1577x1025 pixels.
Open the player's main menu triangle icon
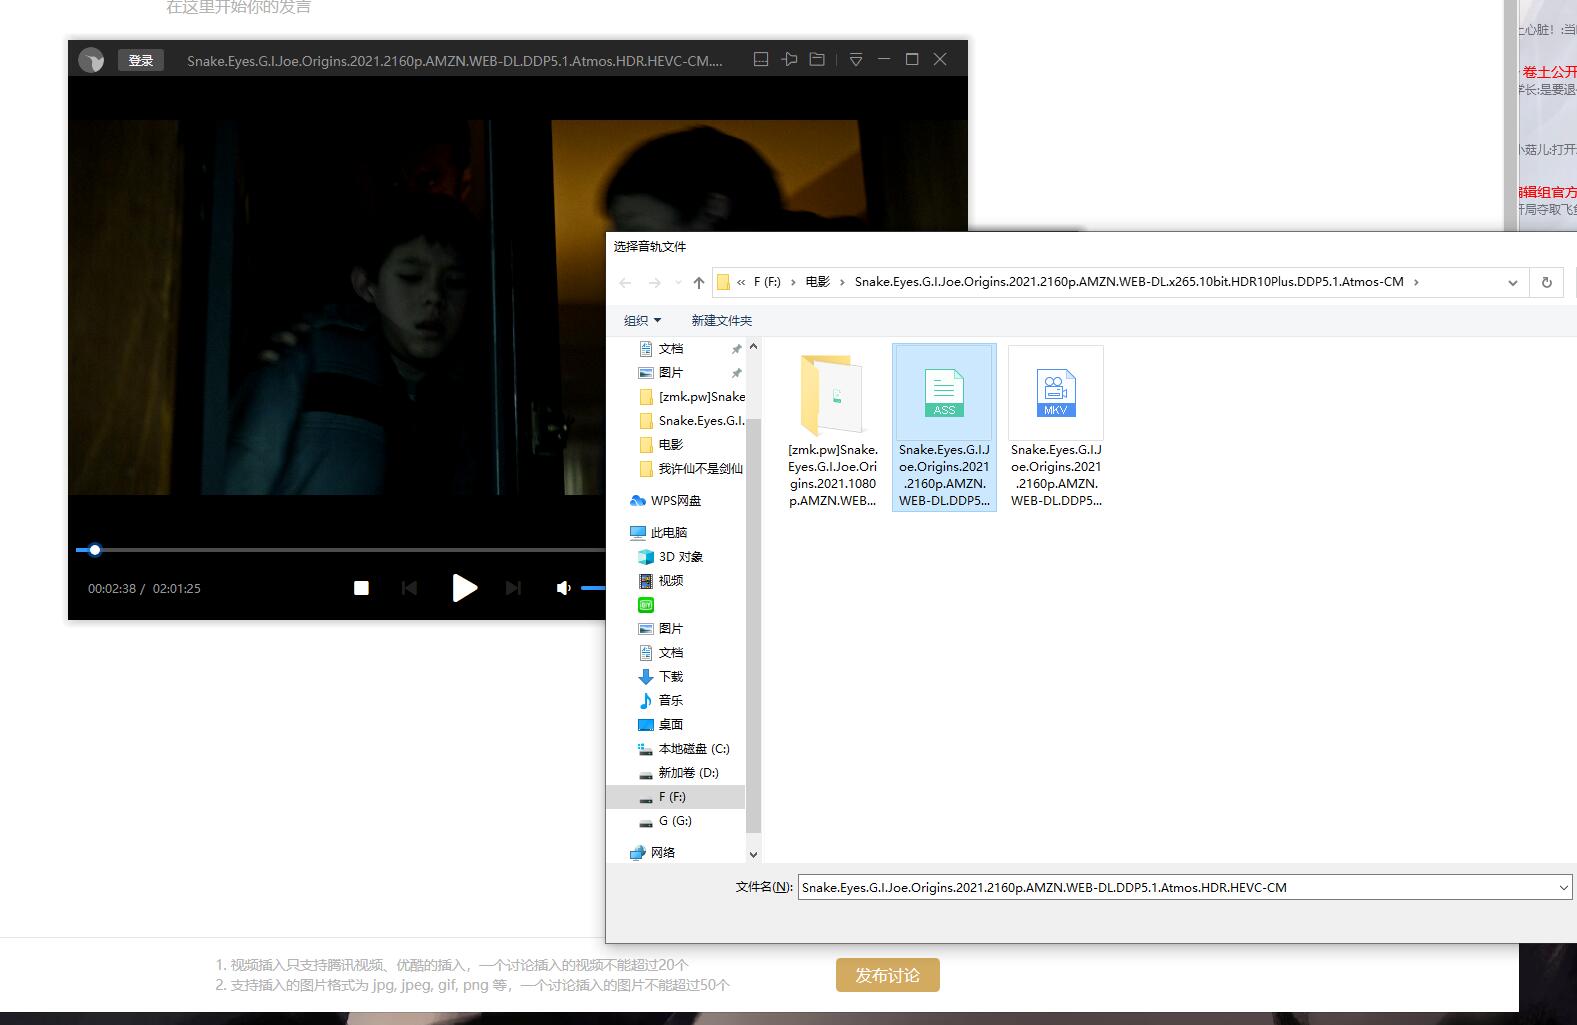pyautogui.click(x=856, y=60)
